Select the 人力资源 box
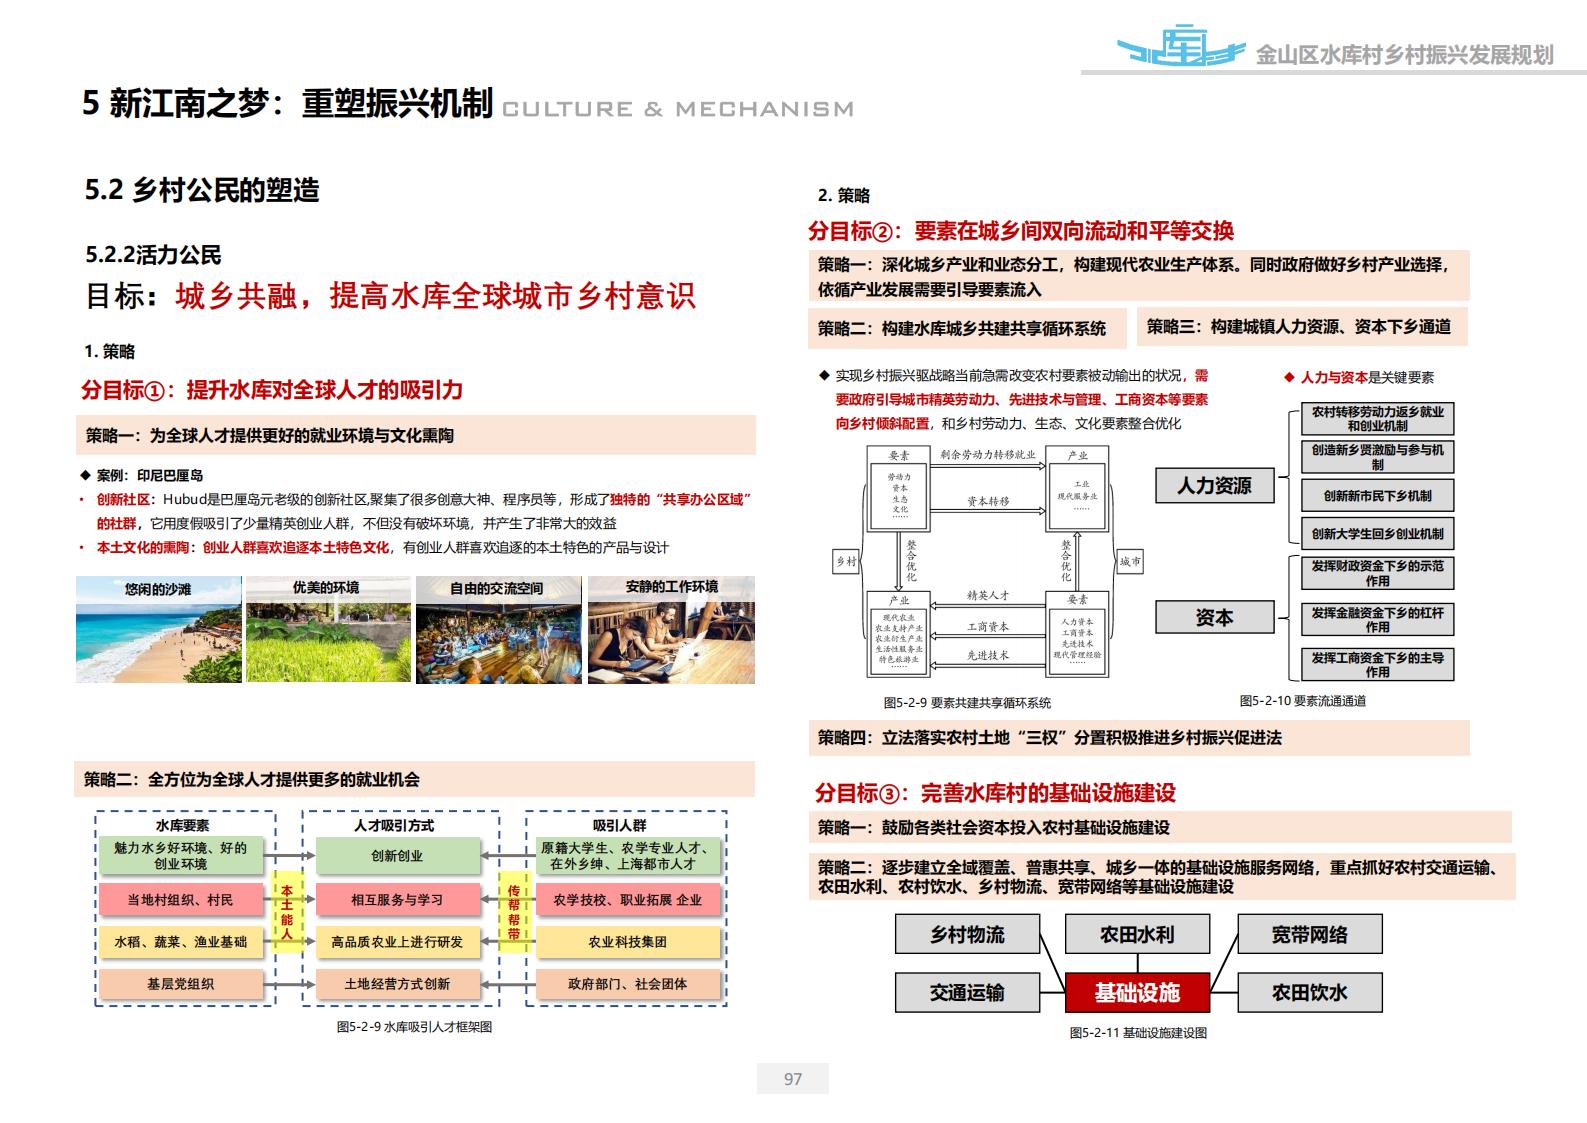1587x1123 pixels. coord(1214,486)
